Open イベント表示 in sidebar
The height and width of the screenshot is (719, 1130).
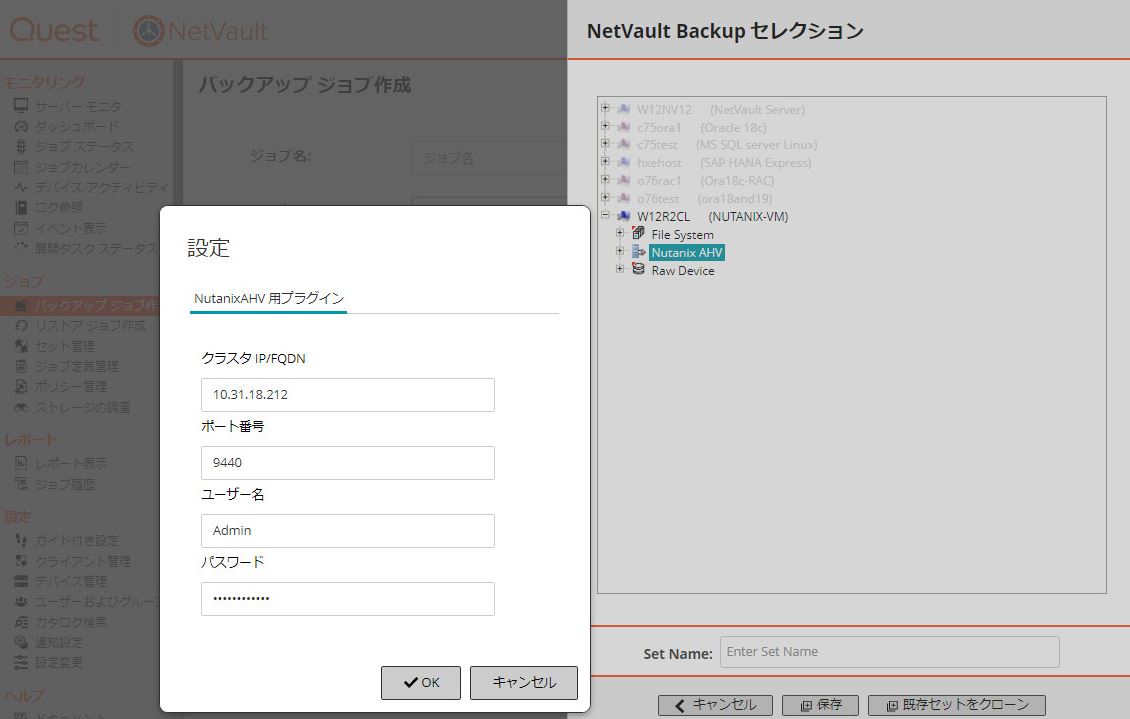pyautogui.click(x=71, y=228)
